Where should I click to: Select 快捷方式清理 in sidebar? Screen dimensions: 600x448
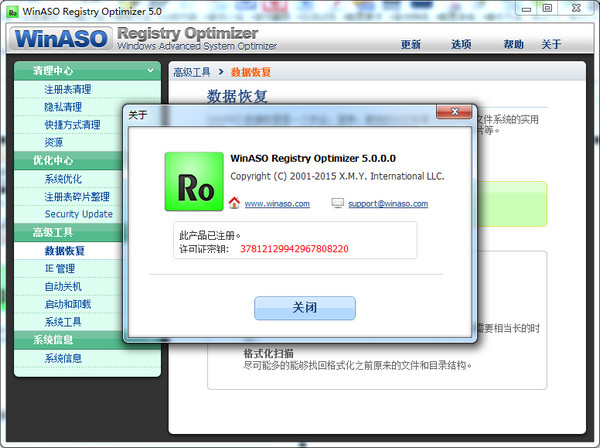pyautogui.click(x=72, y=125)
